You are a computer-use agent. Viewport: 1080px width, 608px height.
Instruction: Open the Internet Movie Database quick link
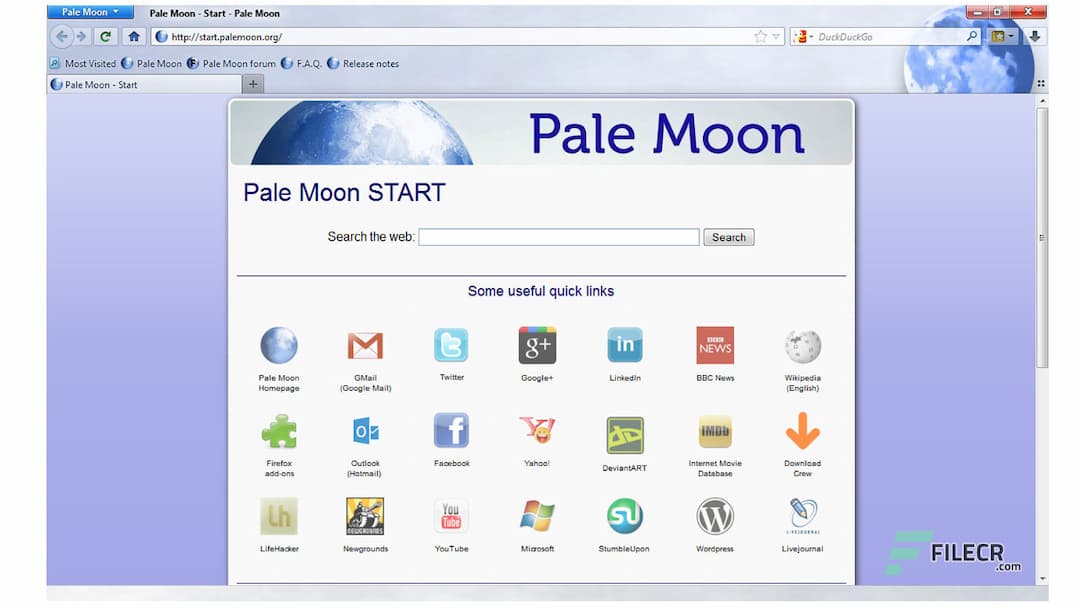714,432
